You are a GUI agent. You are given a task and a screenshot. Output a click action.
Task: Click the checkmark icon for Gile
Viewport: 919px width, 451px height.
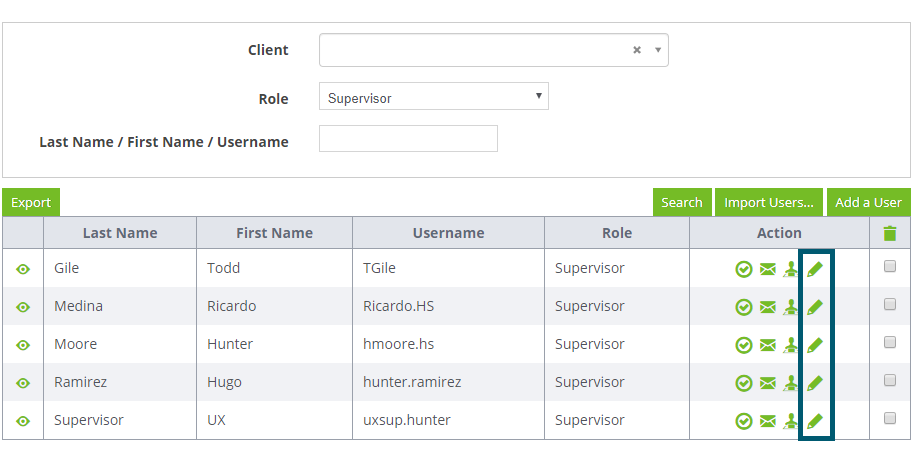pyautogui.click(x=744, y=269)
